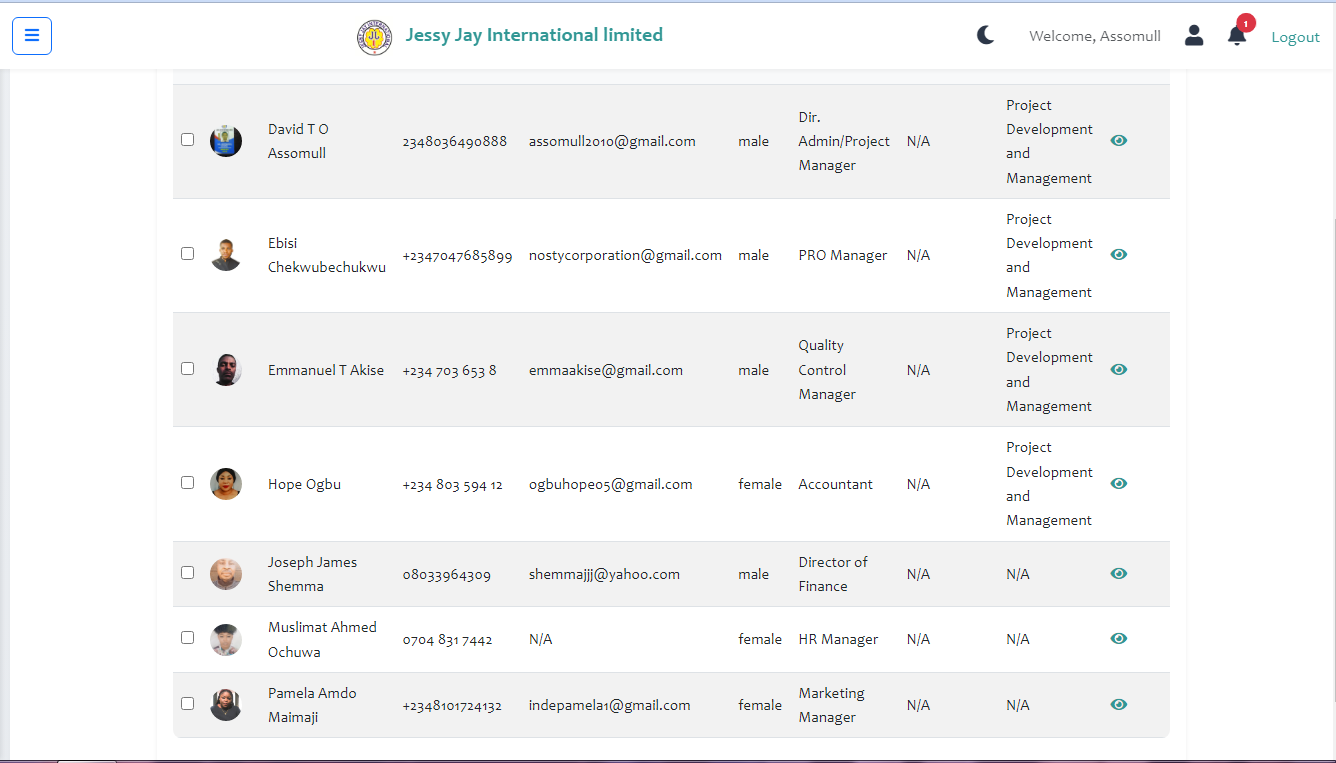Click eye icon for Emmanuel T Akise

pos(1119,370)
